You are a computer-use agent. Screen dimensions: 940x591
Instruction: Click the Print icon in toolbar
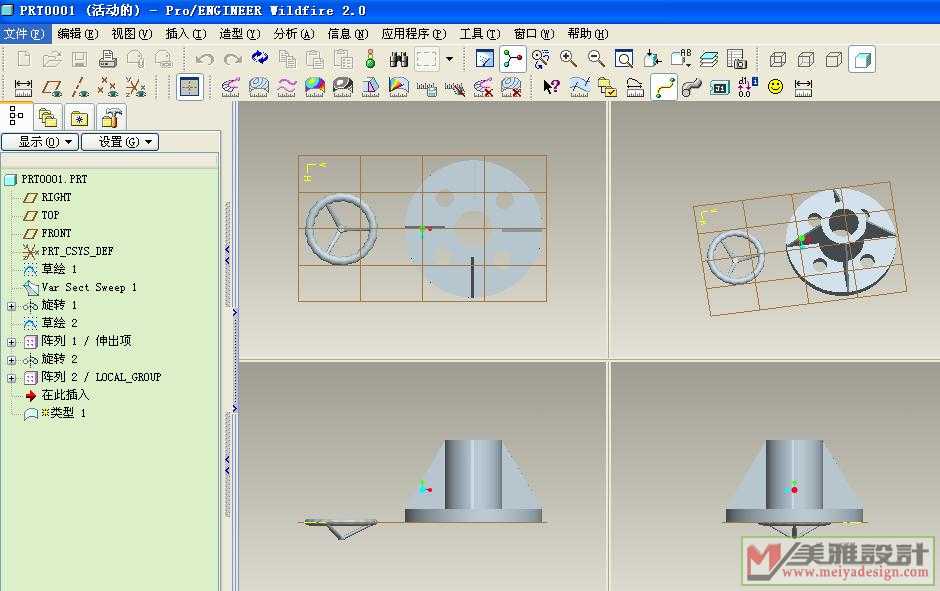(x=107, y=60)
